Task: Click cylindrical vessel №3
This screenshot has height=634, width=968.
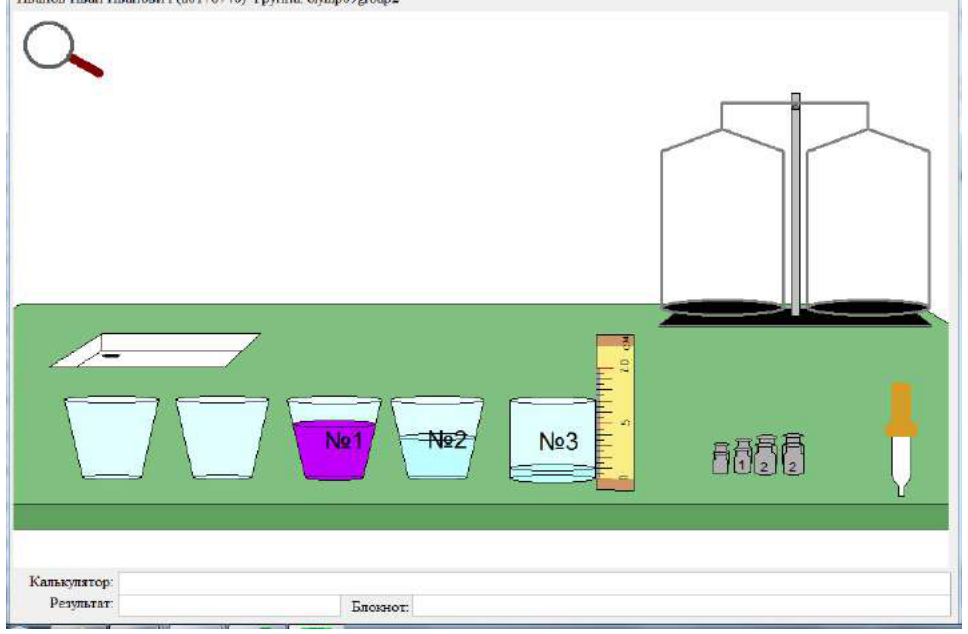Action: pos(553,440)
